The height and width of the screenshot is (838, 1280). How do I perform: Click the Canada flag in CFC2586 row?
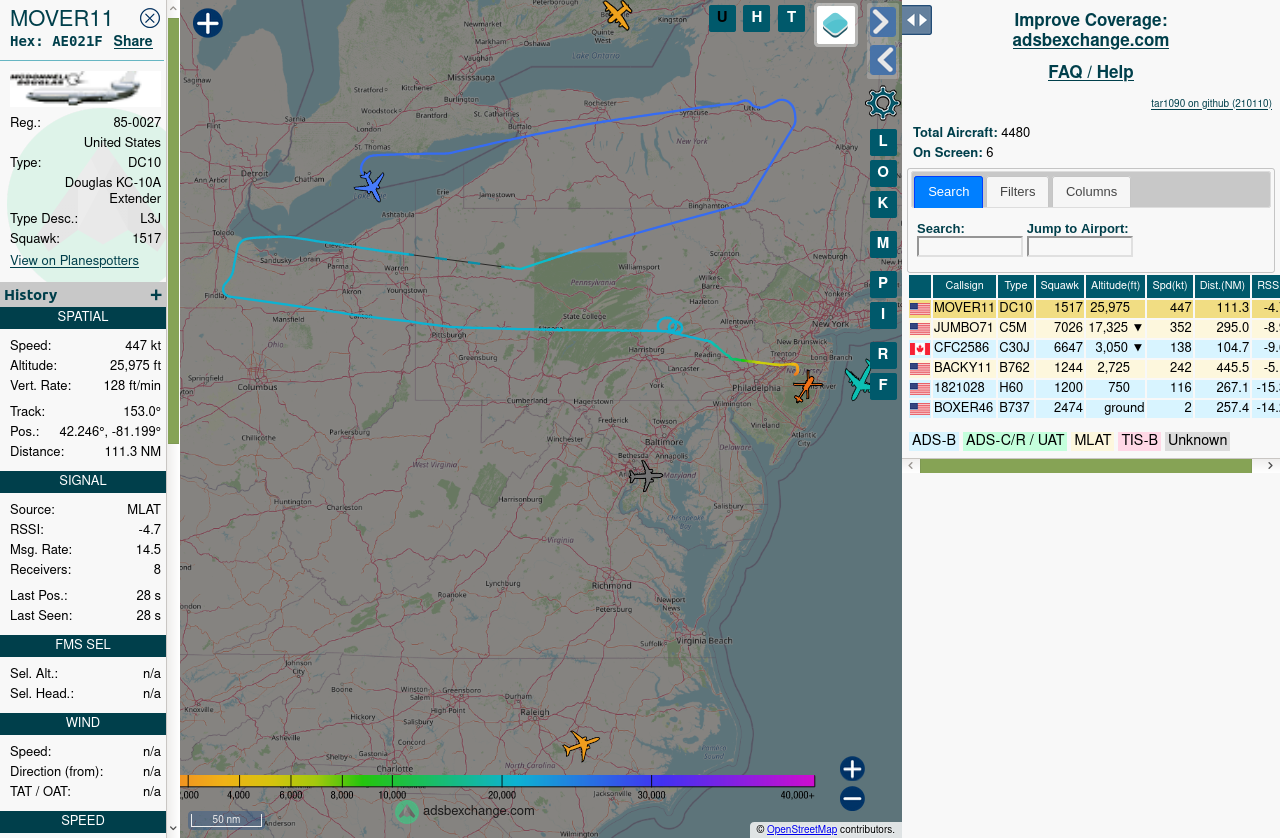coord(920,349)
